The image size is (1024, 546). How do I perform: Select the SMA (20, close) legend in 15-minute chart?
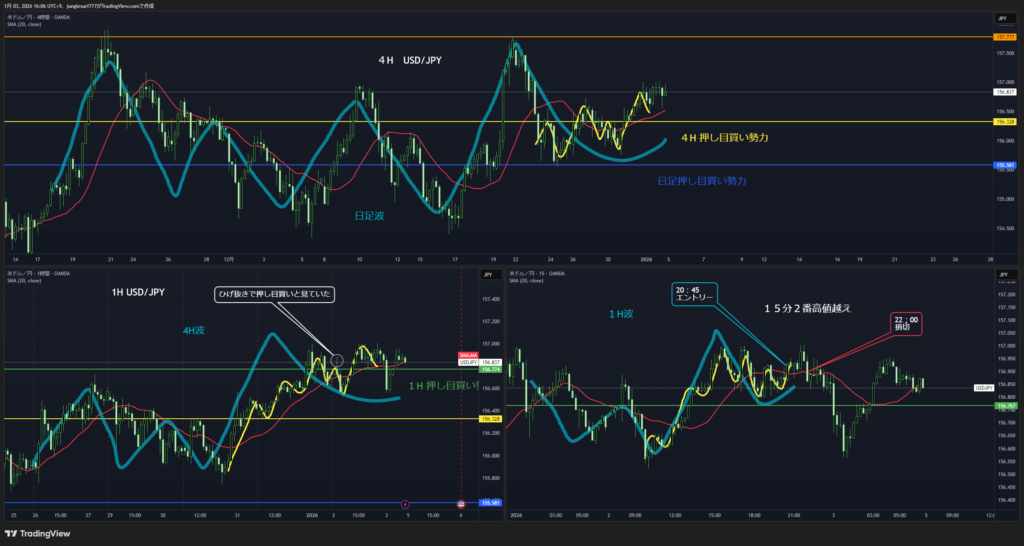[x=530, y=280]
